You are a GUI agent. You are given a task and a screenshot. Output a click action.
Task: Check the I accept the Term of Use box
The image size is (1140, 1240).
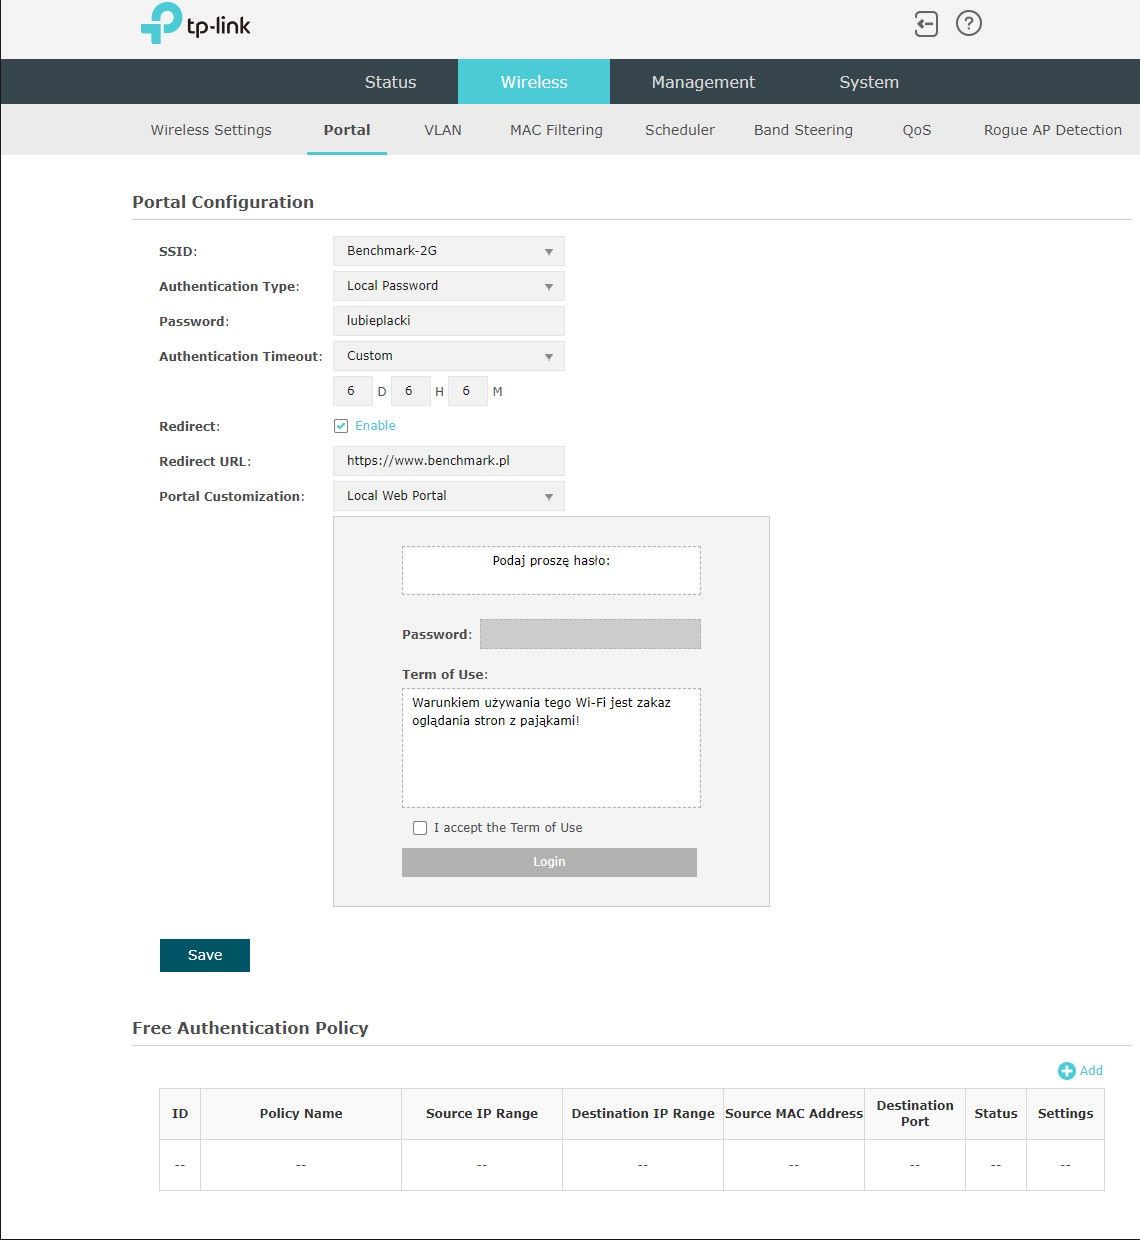tap(420, 828)
